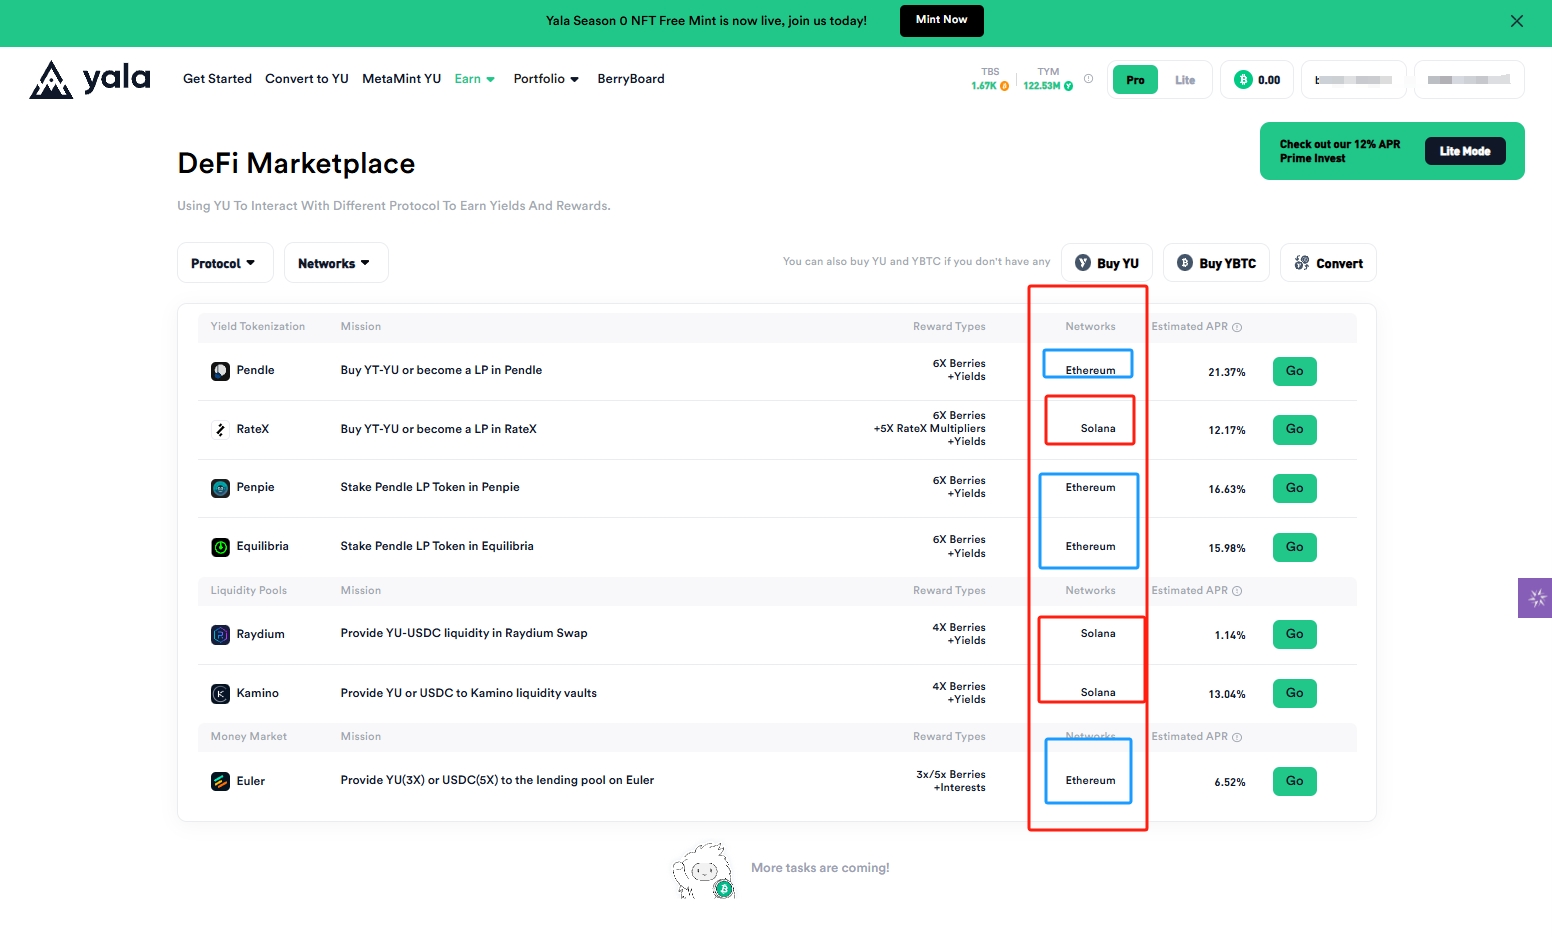The width and height of the screenshot is (1552, 937).
Task: Click the Kamino protocol icon
Action: click(x=220, y=694)
